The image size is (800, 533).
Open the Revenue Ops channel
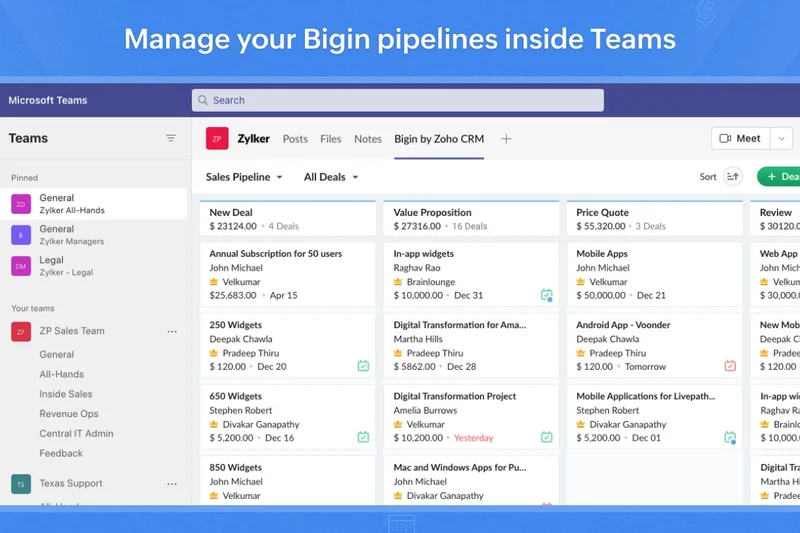(69, 414)
